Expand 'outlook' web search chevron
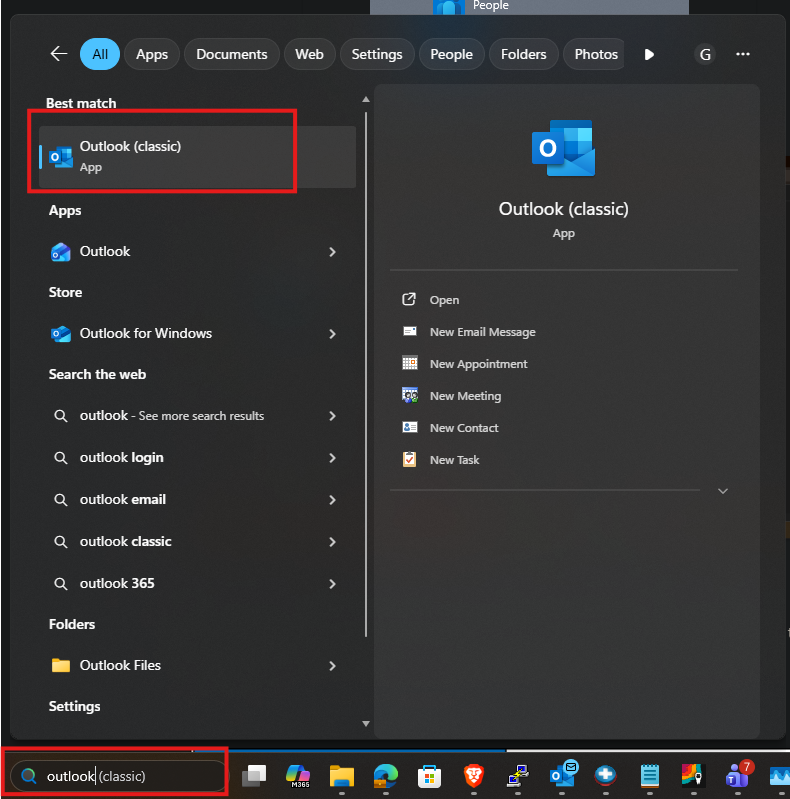790x799 pixels. pos(332,416)
